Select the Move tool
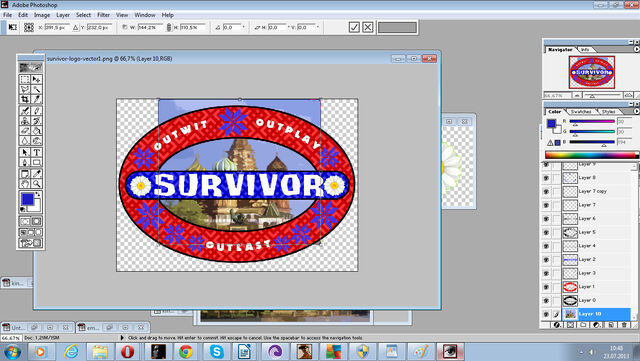The image size is (640, 361). tap(36, 79)
